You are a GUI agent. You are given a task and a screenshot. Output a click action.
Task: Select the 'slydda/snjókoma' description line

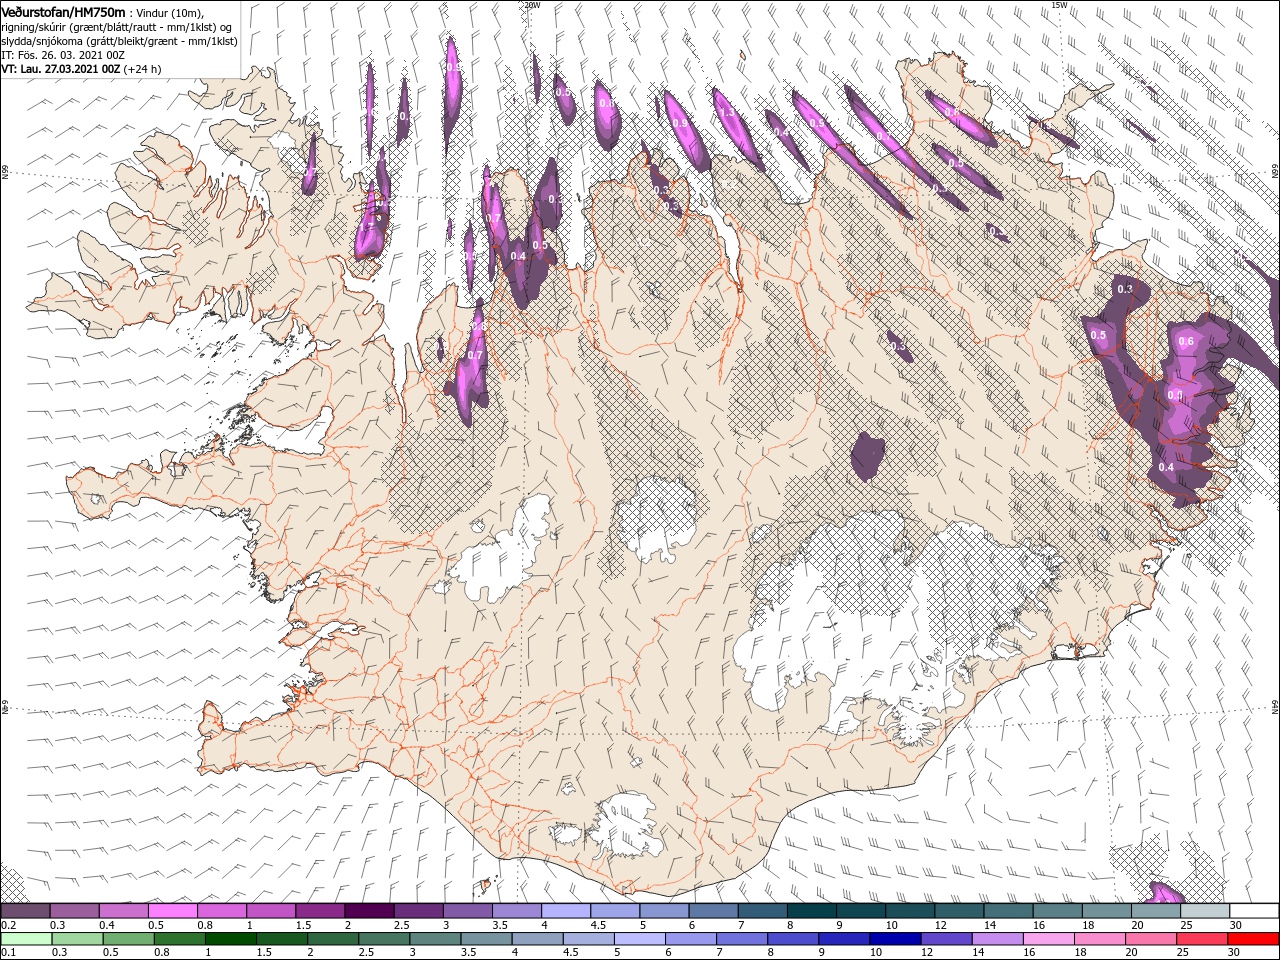click(117, 41)
